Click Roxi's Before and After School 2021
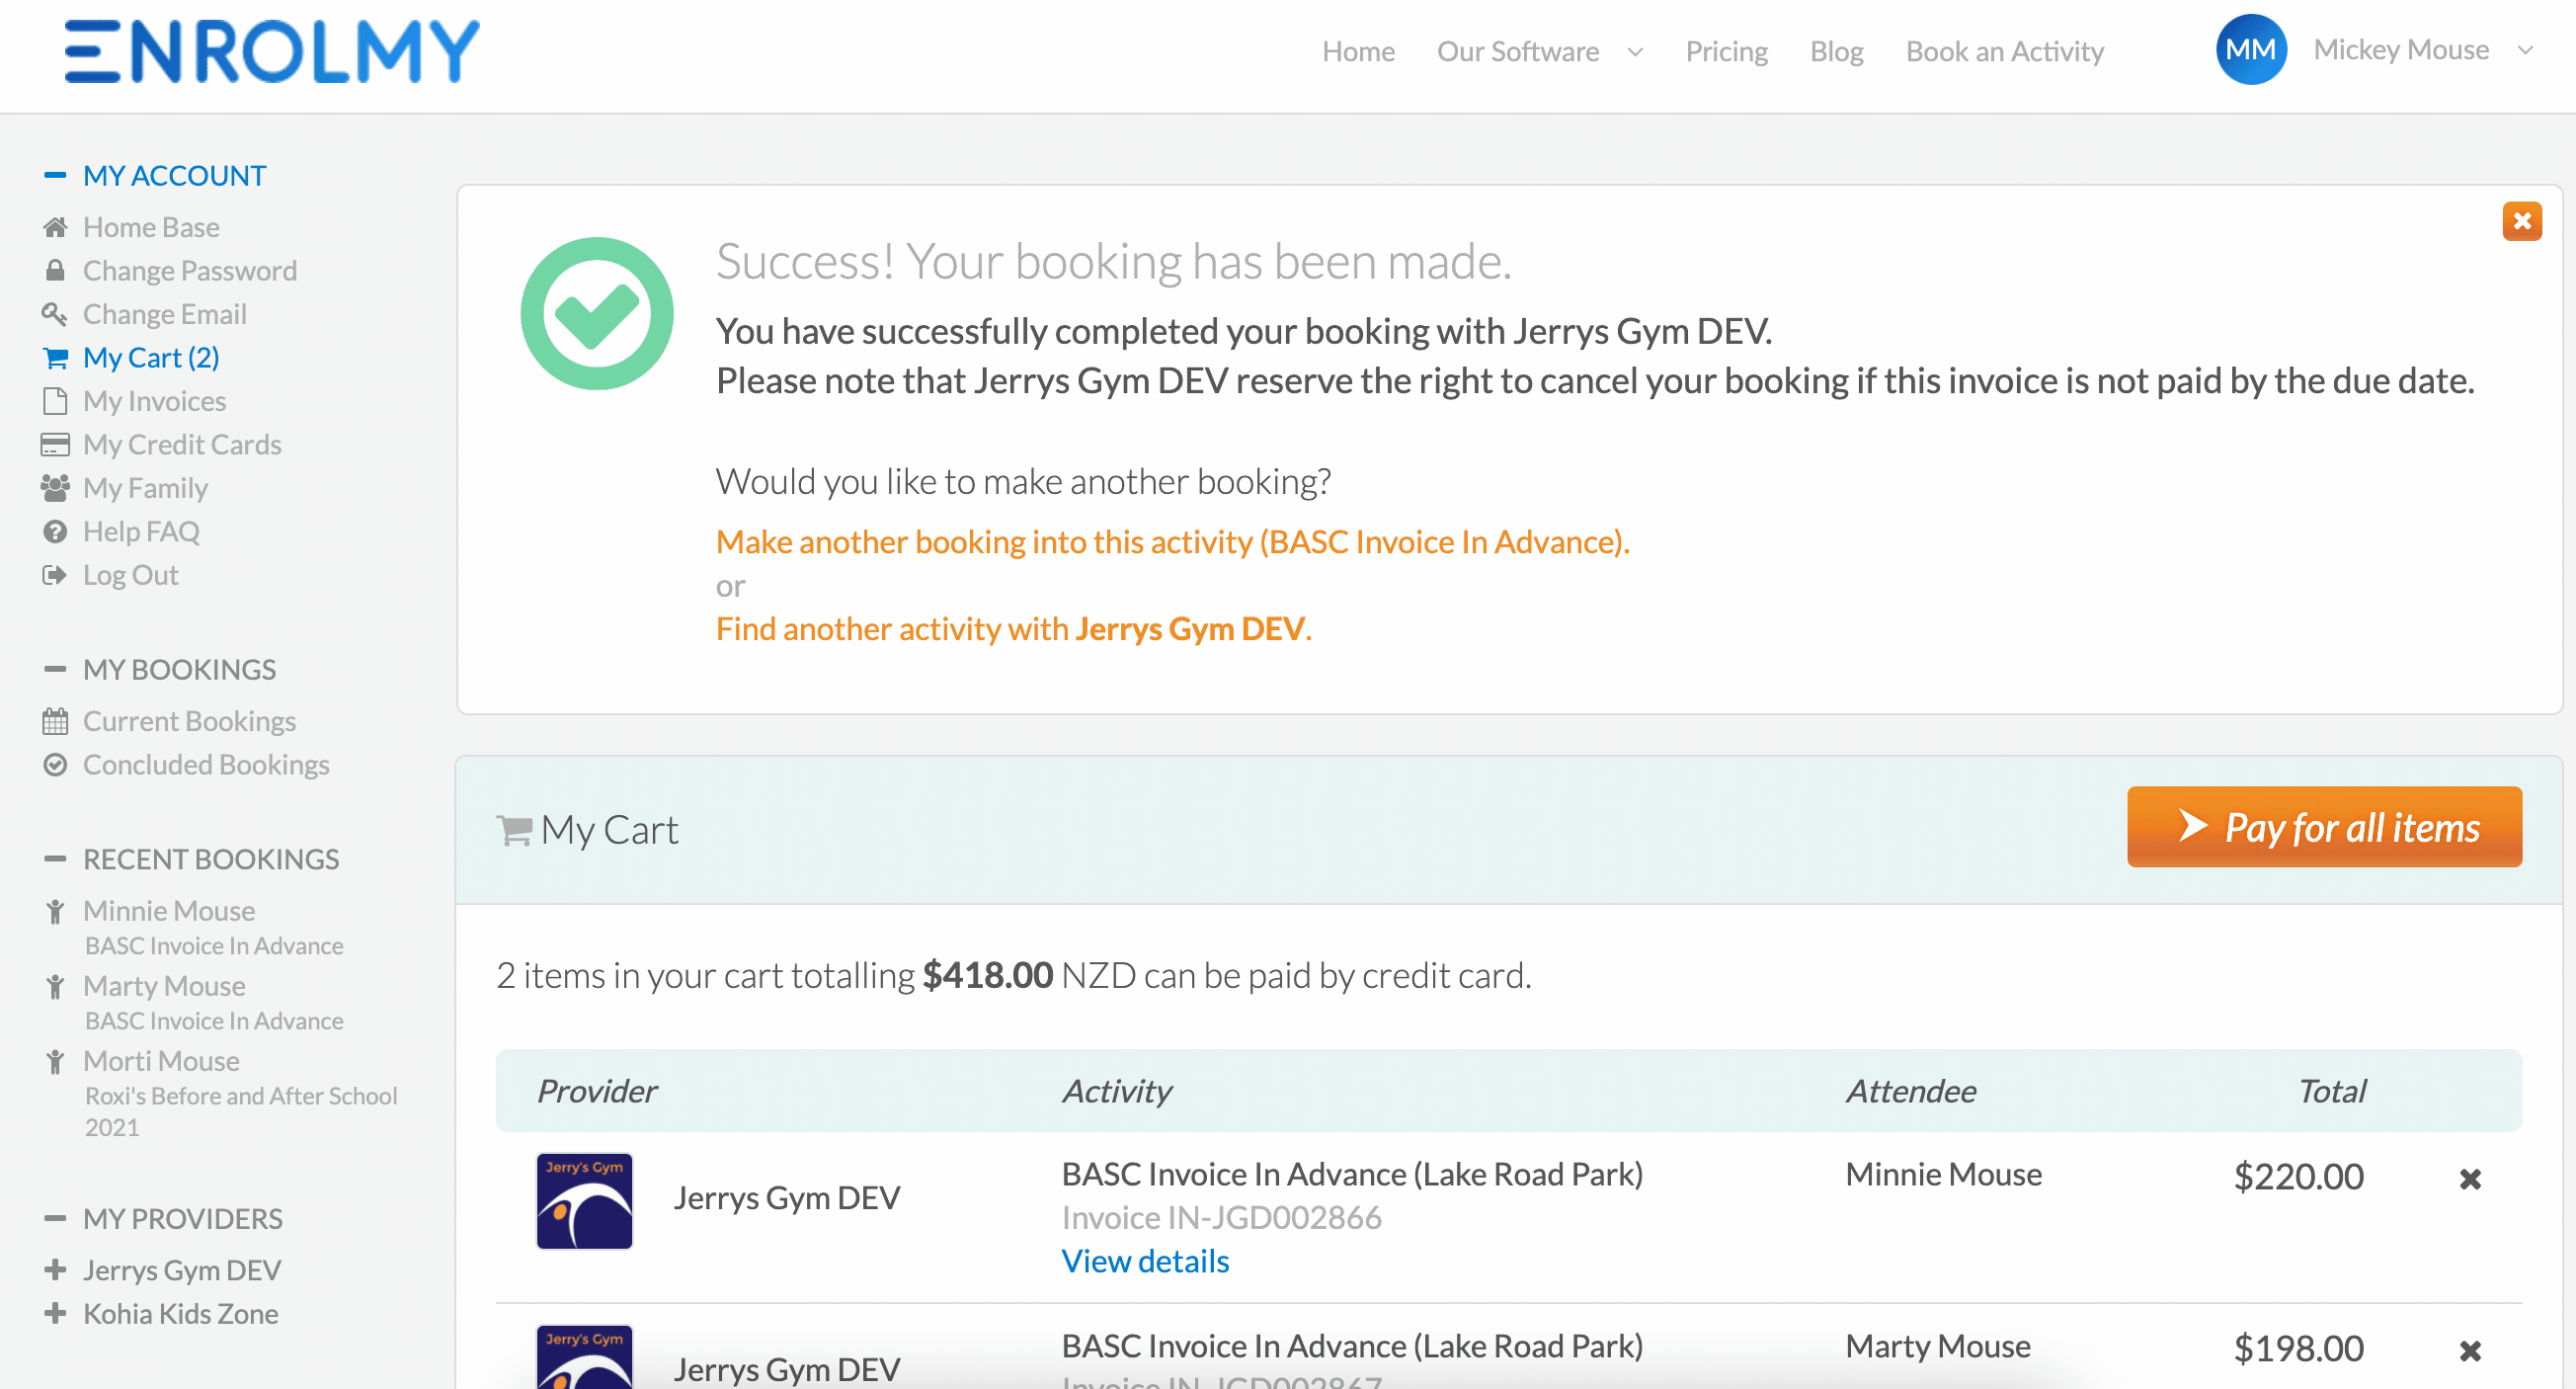This screenshot has width=2576, height=1389. click(x=241, y=1111)
